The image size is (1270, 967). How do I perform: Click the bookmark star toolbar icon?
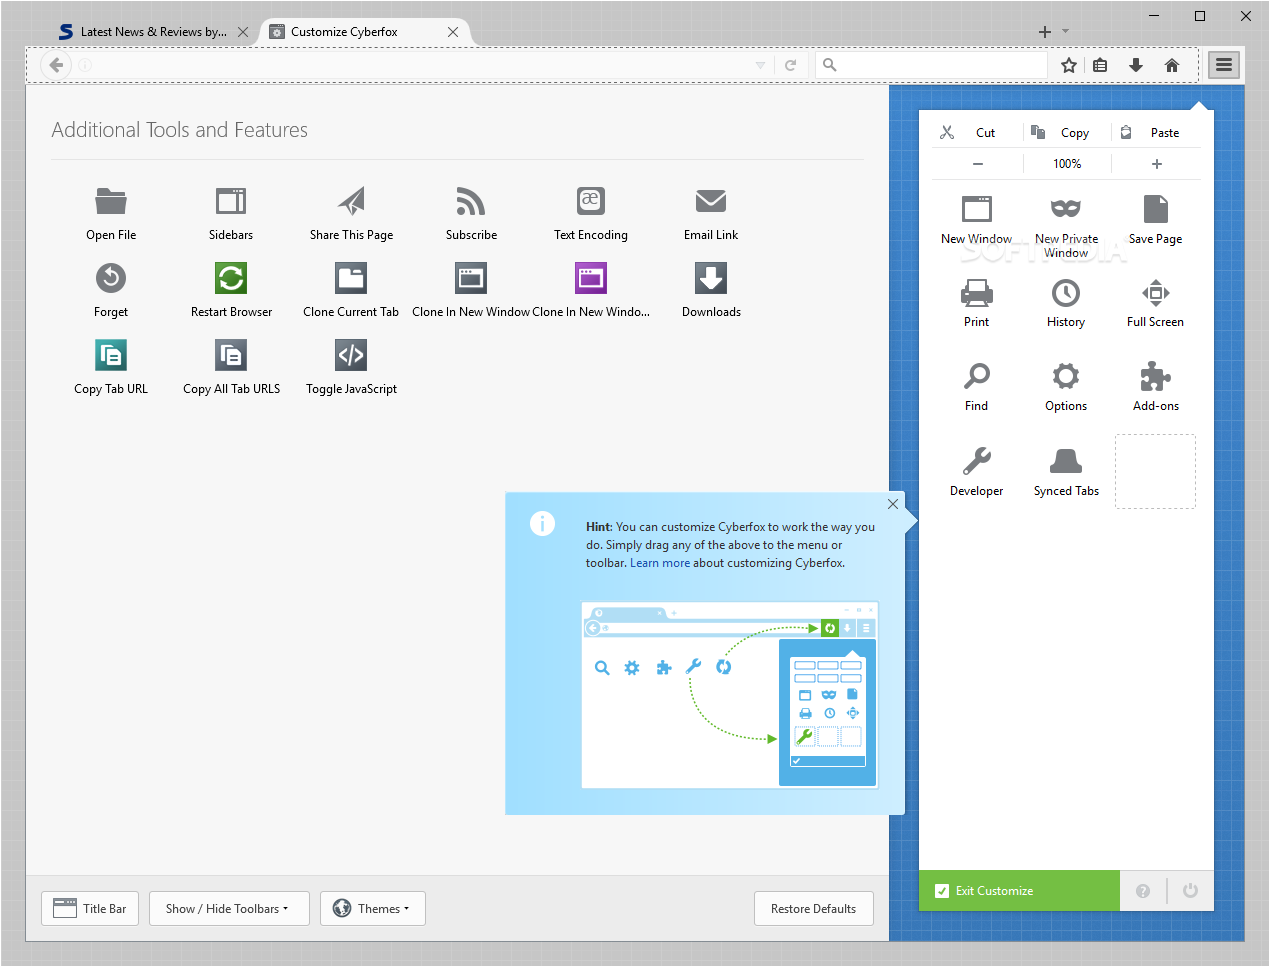point(1069,65)
